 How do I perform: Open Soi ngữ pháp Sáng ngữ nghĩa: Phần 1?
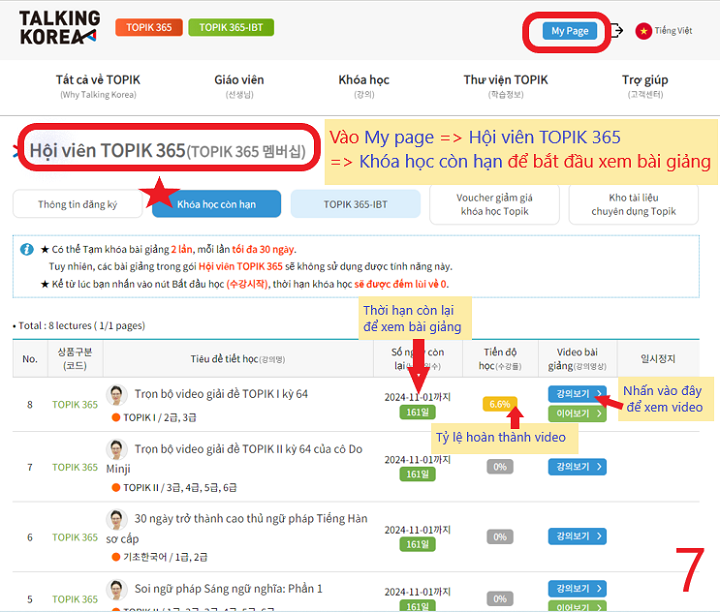(228, 589)
